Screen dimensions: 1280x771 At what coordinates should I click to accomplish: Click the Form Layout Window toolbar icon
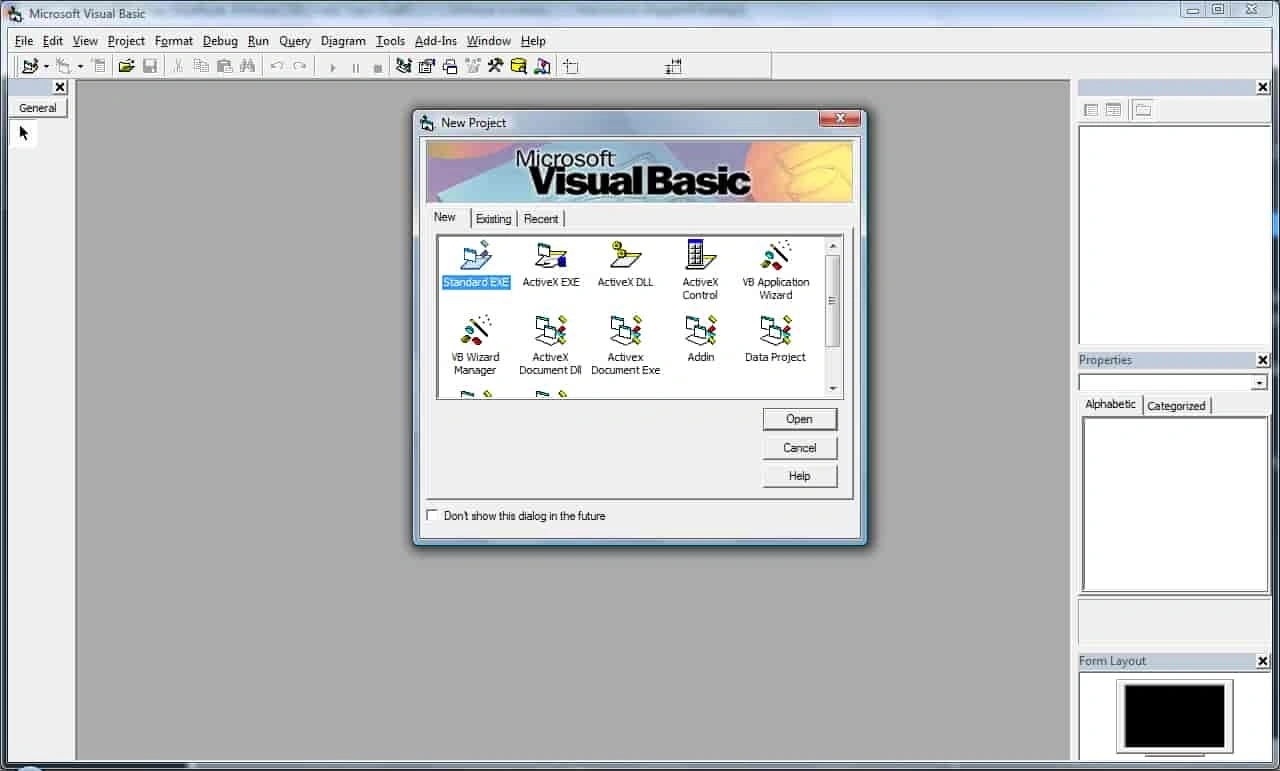[x=450, y=66]
